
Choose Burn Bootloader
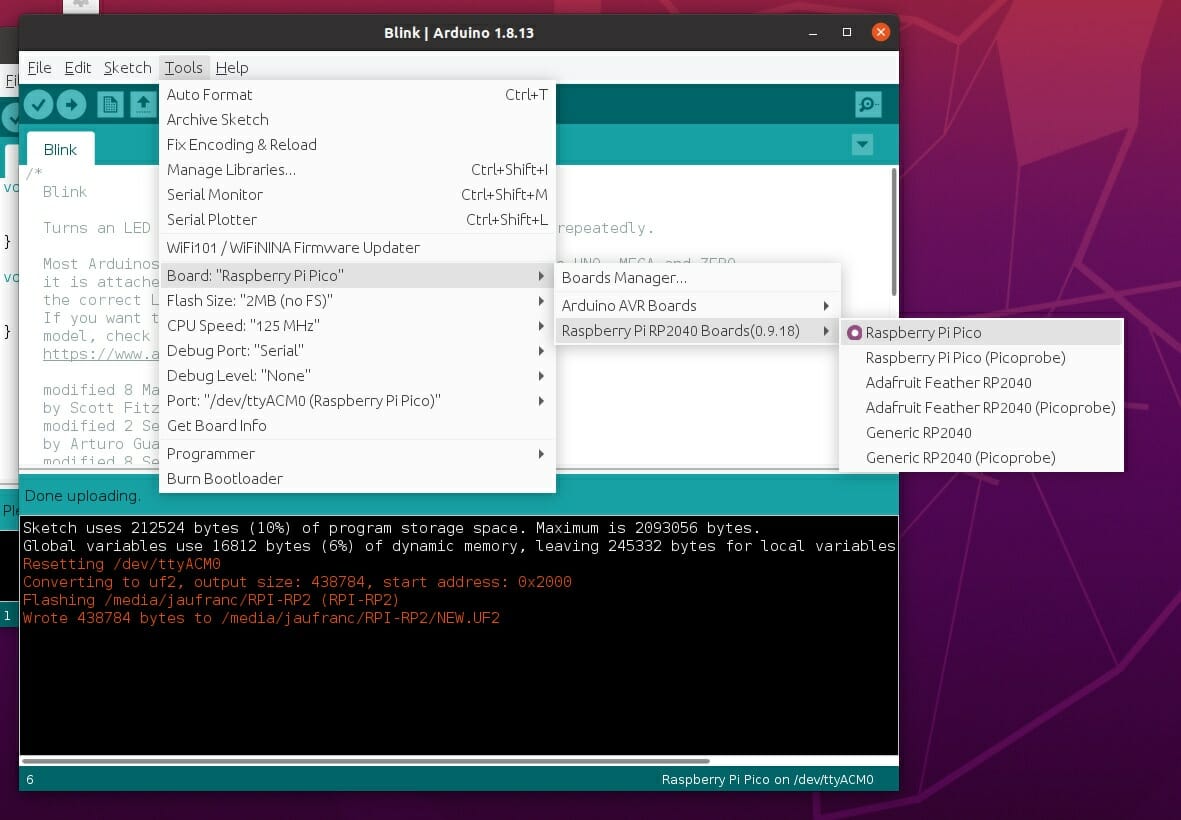[357, 479]
